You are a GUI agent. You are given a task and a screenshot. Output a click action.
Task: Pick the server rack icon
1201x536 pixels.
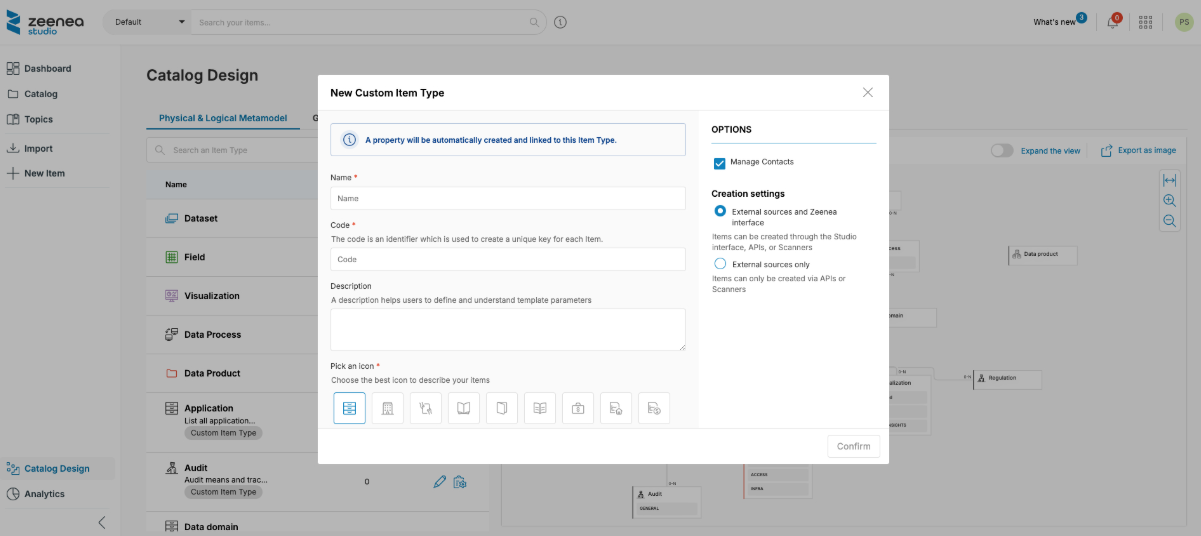[349, 408]
